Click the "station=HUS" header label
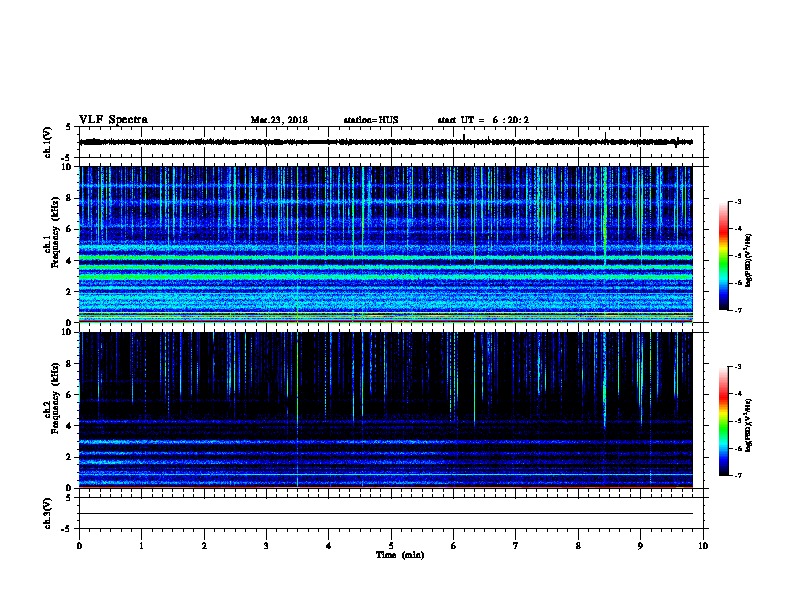The height and width of the screenshot is (612, 792). pos(371,120)
